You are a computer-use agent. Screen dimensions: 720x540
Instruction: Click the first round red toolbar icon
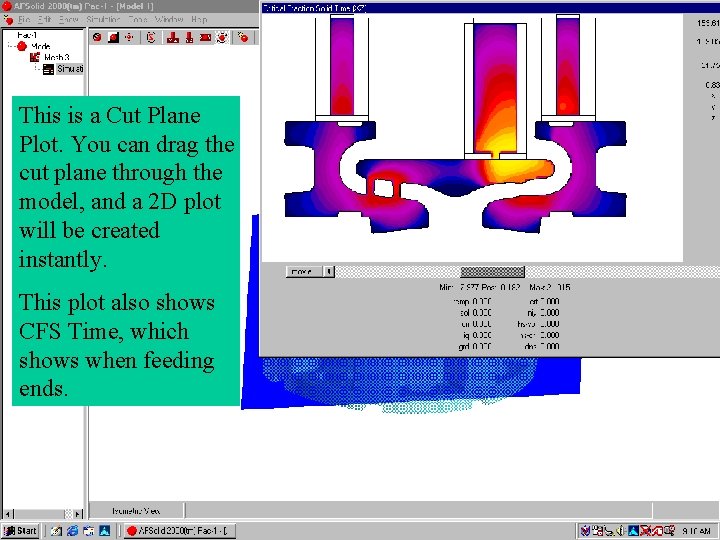[x=97, y=37]
